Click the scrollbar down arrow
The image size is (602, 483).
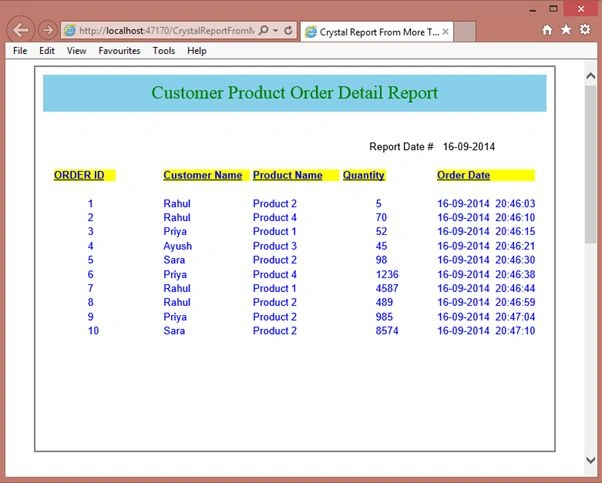(590, 459)
